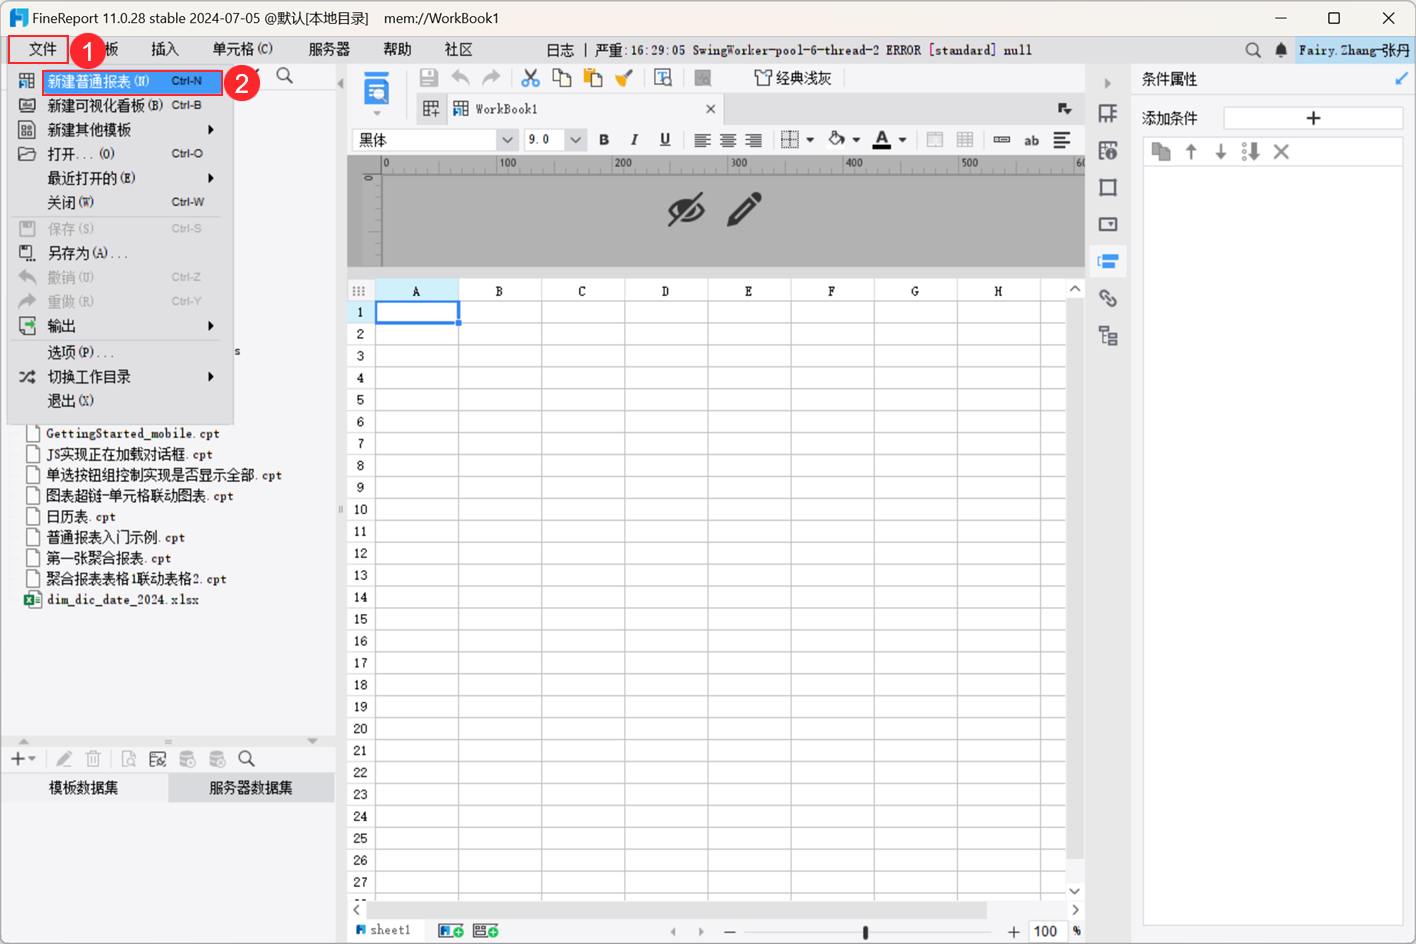1416x944 pixels.
Task: Open the cell border style dropdown arrow
Action: 810,141
